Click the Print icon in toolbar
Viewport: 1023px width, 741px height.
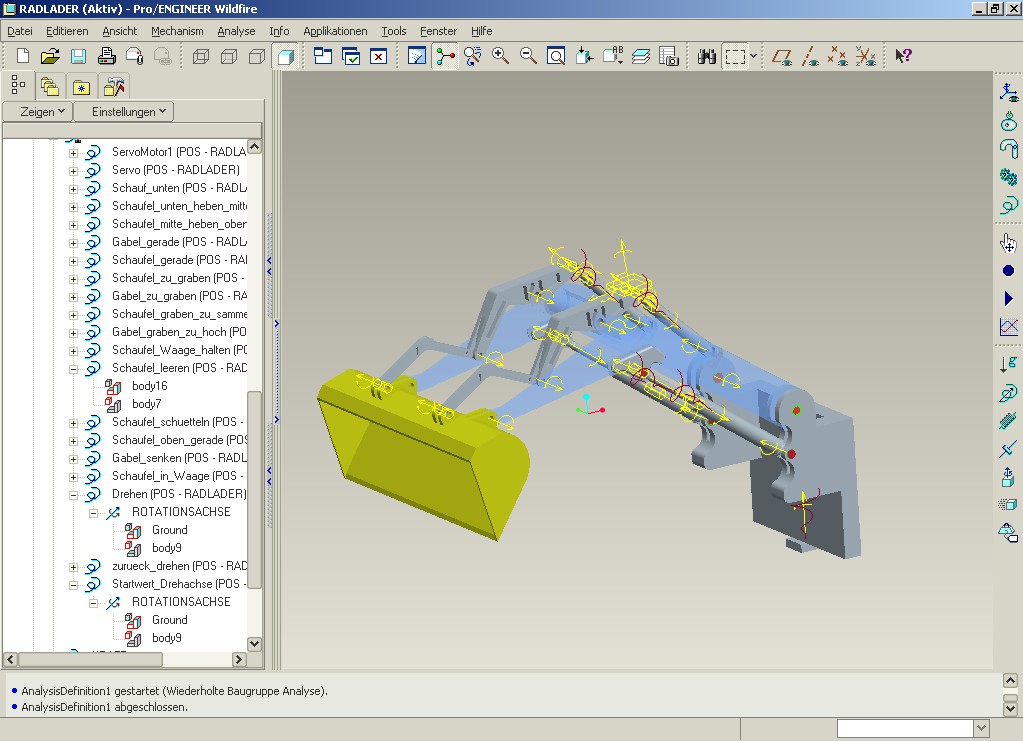pos(106,57)
